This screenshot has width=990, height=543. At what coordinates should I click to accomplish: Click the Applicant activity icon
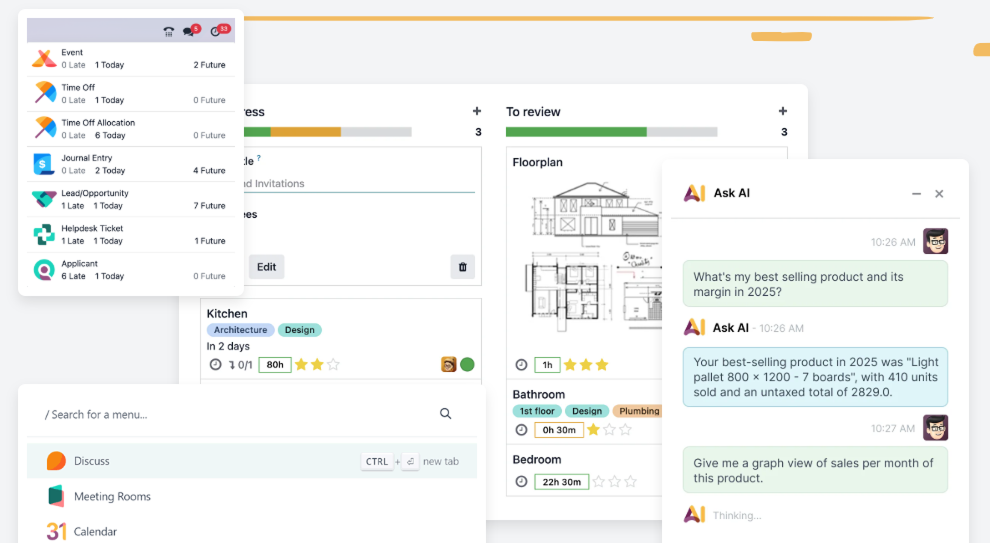(x=44, y=270)
